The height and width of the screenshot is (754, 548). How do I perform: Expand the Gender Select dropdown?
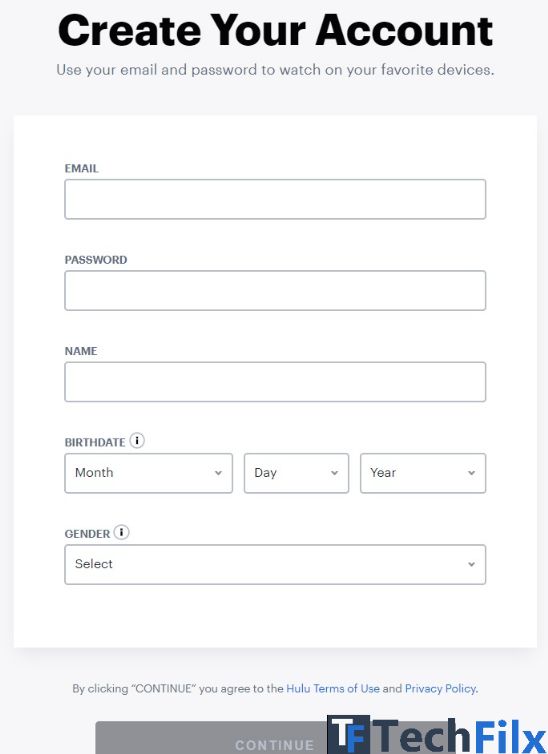[275, 565]
